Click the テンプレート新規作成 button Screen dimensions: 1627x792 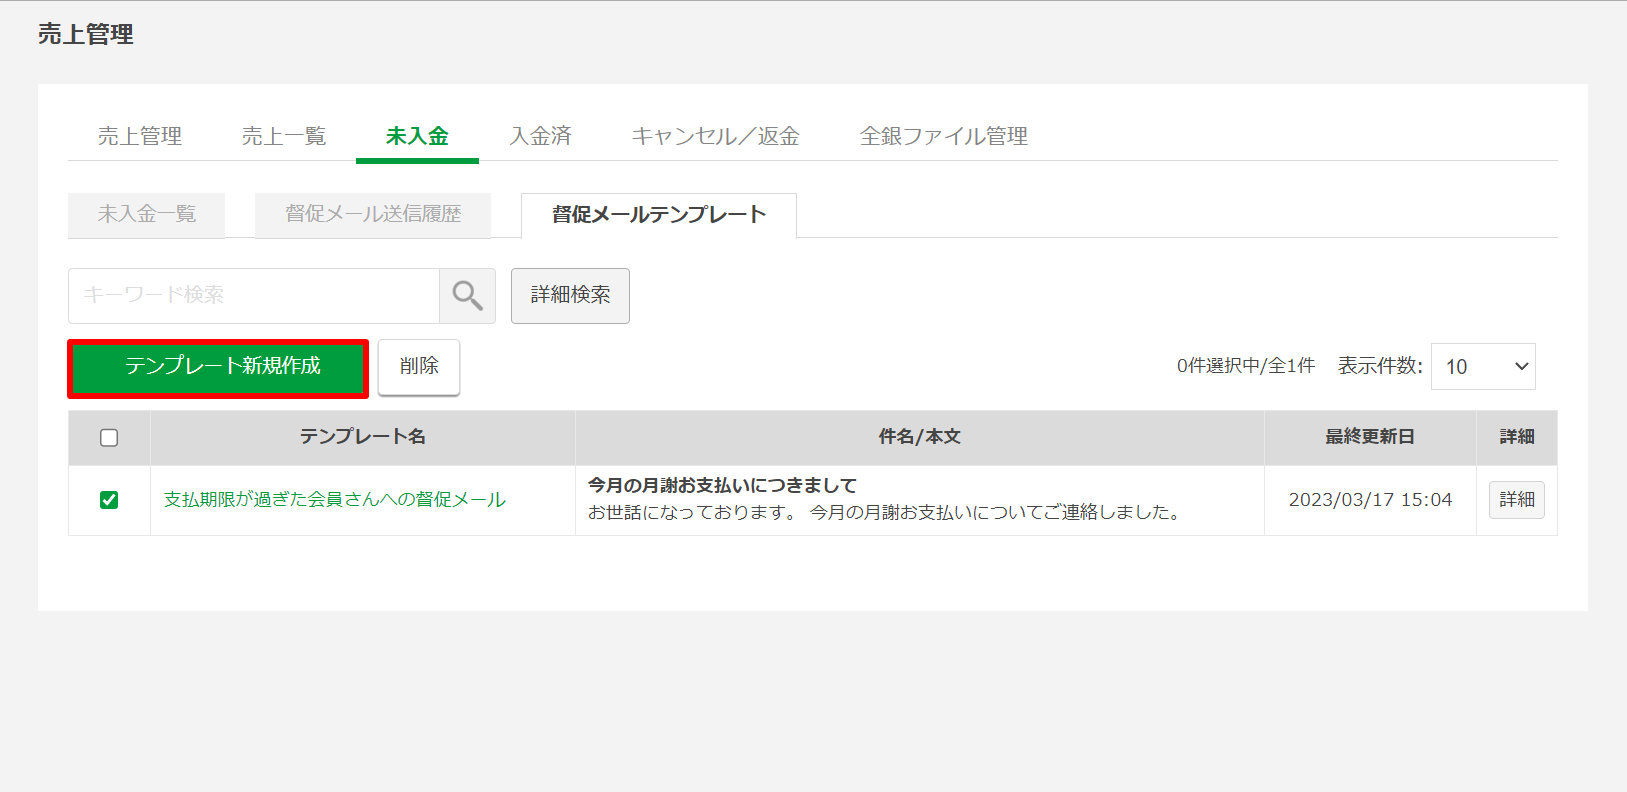tap(218, 368)
